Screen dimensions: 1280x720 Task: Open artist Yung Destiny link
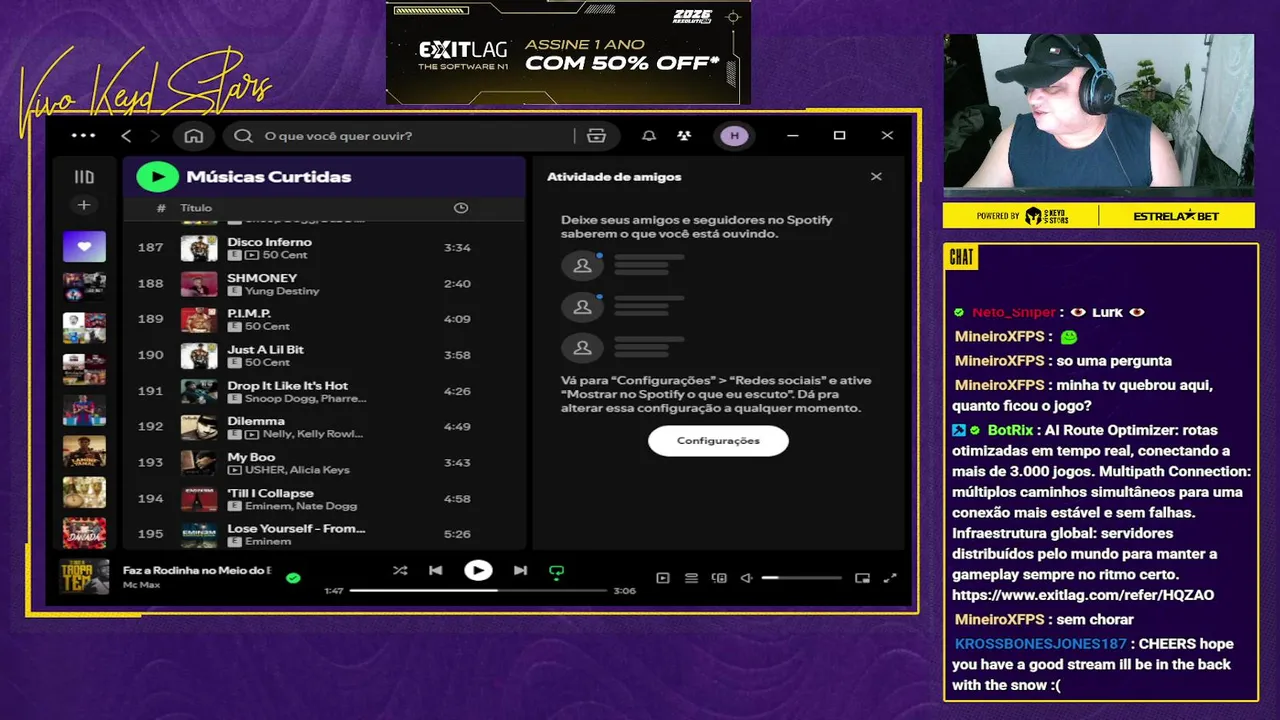(282, 291)
